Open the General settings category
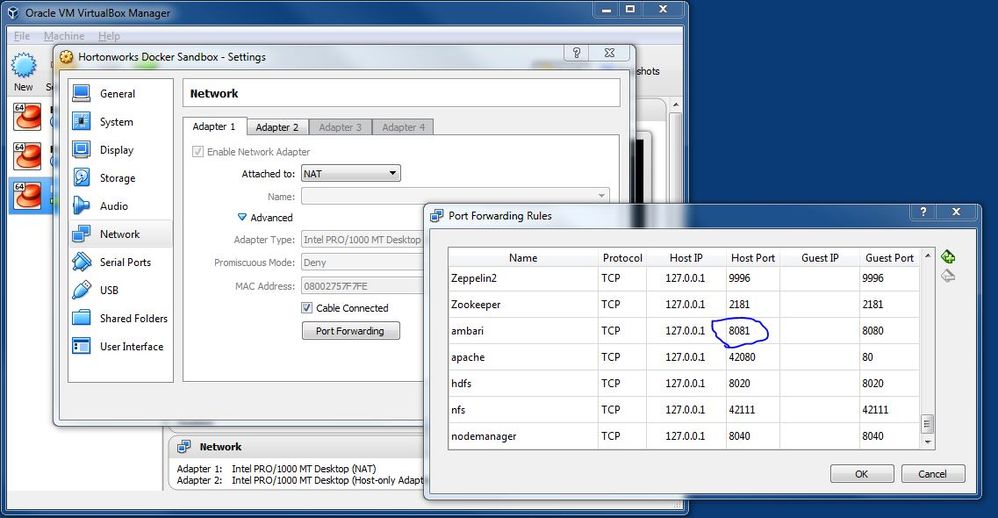The image size is (998, 518). click(x=120, y=94)
